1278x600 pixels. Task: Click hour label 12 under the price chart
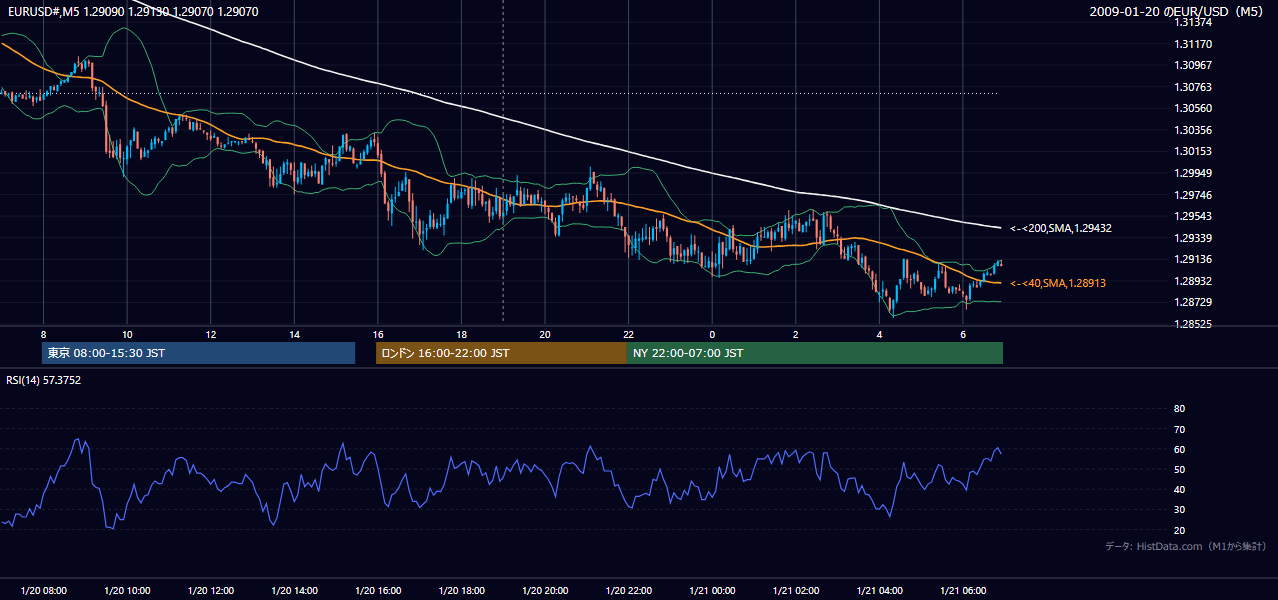(x=210, y=333)
